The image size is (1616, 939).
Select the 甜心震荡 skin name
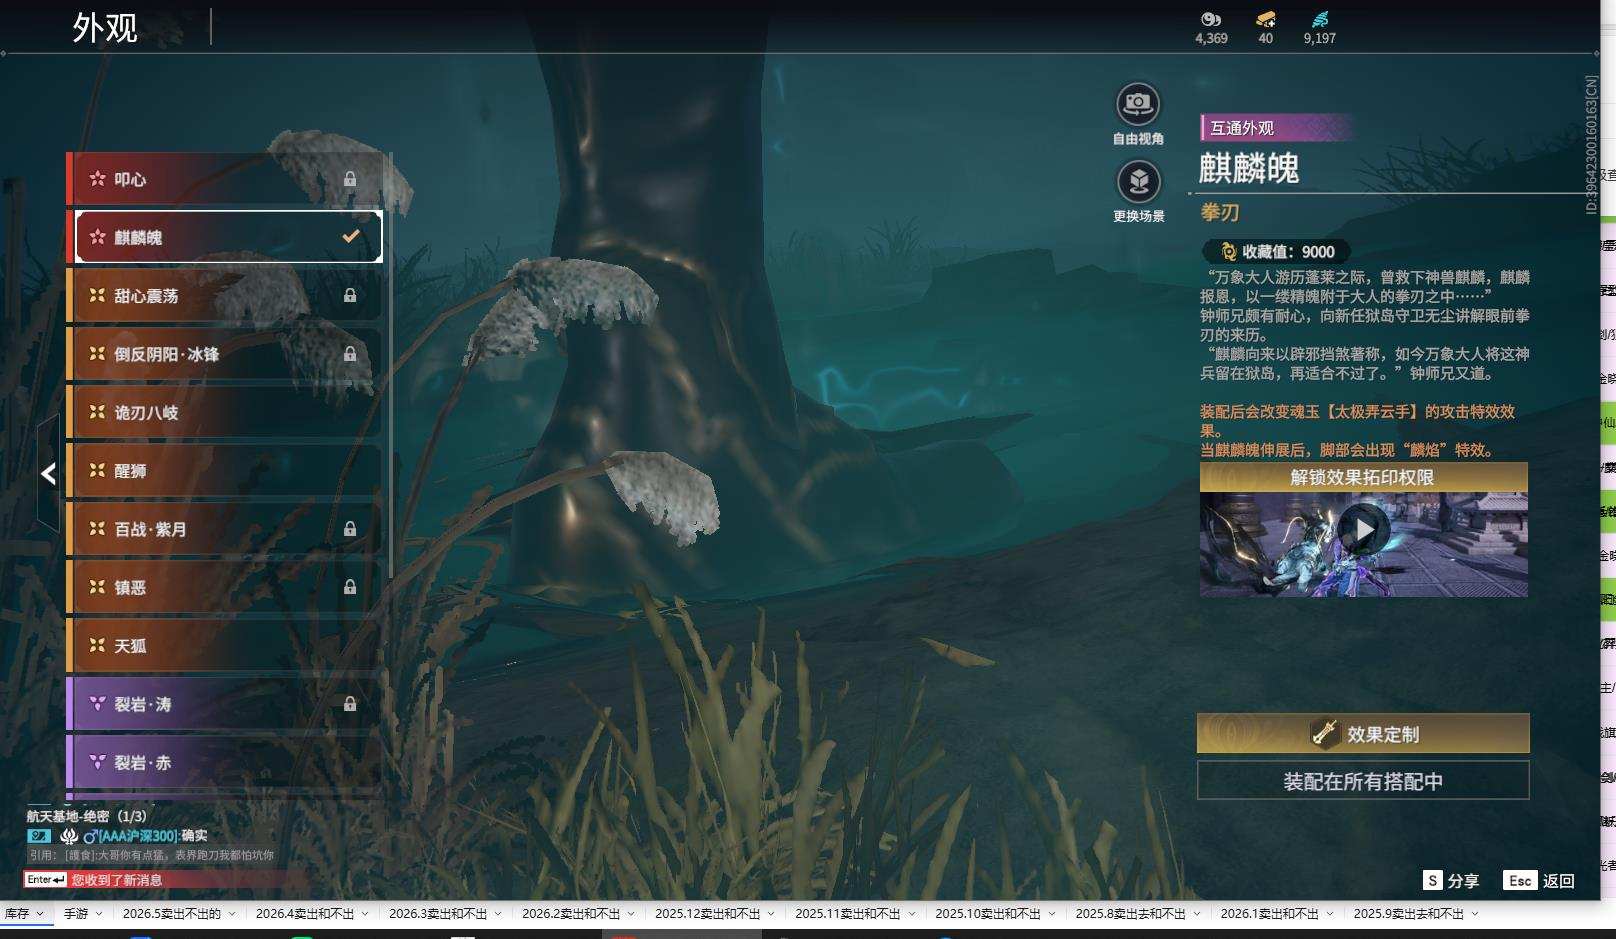point(147,296)
